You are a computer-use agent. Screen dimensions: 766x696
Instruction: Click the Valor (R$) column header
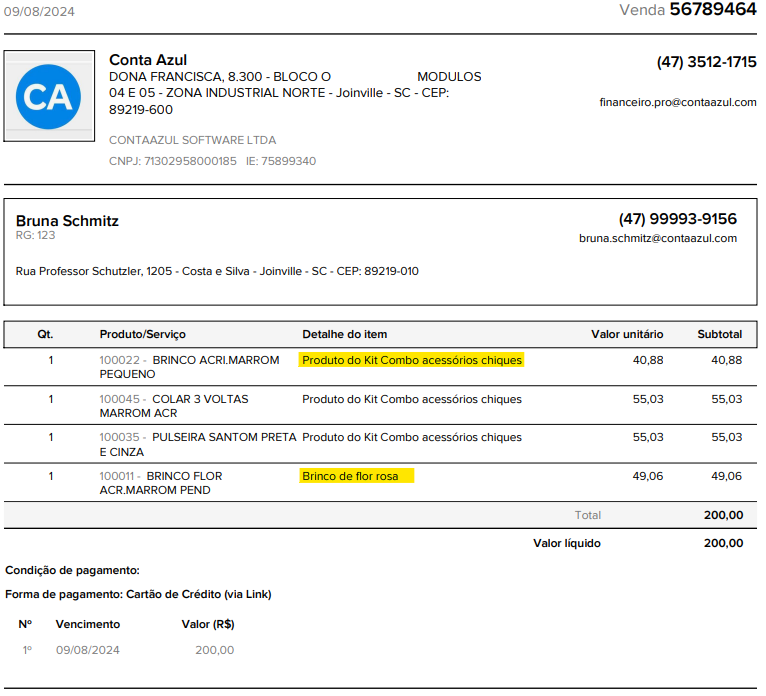[x=208, y=625]
